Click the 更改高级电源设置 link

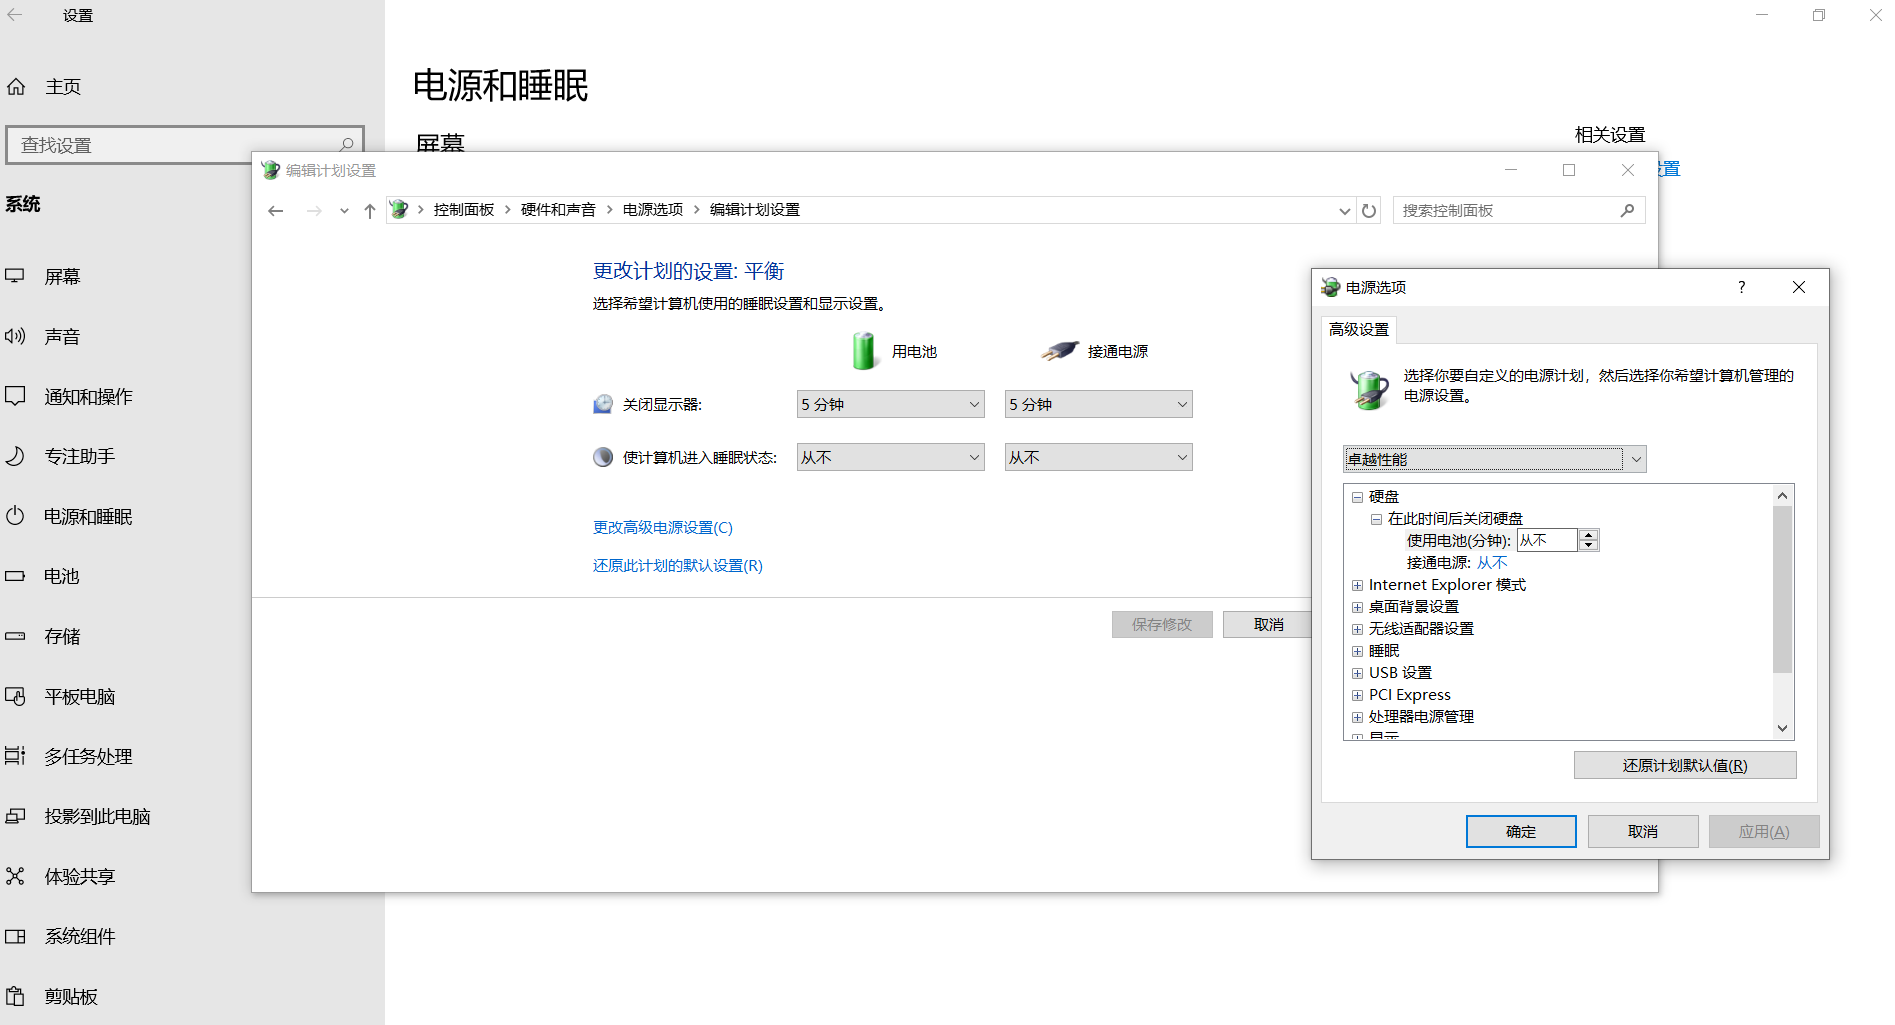(x=662, y=528)
